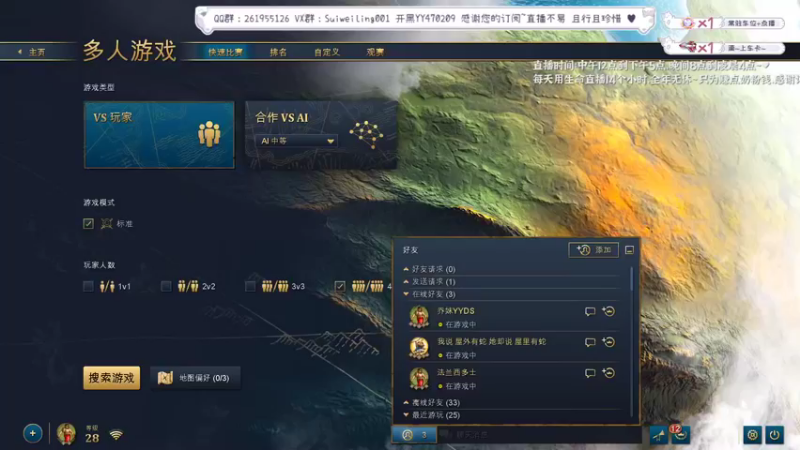Open 地图偏好 (0/3) map preferences
The width and height of the screenshot is (800, 450).
pos(195,378)
